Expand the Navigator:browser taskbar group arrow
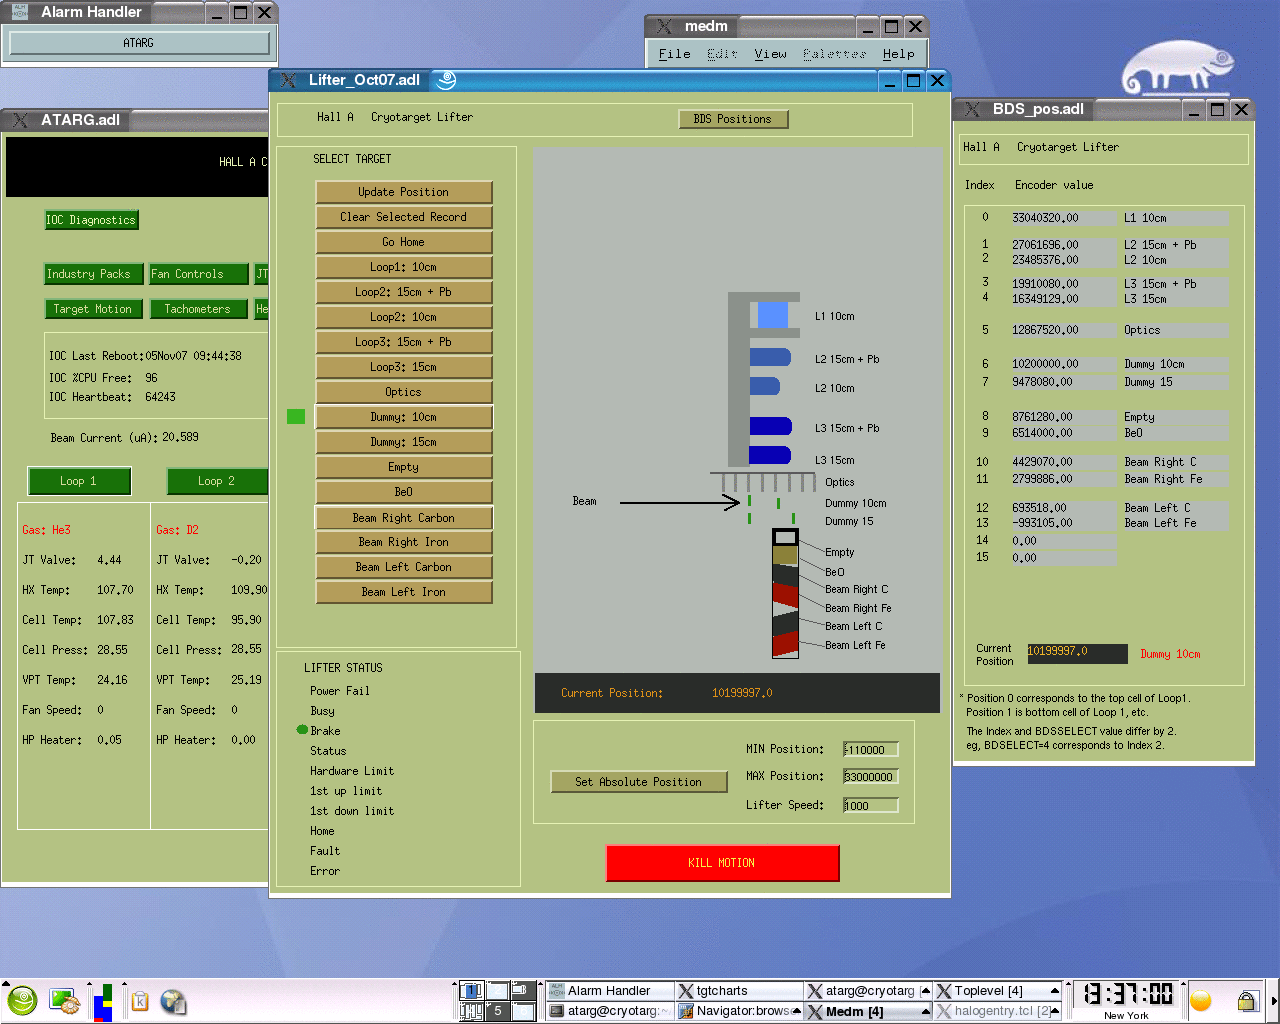Image resolution: width=1280 pixels, height=1024 pixels. point(796,1011)
